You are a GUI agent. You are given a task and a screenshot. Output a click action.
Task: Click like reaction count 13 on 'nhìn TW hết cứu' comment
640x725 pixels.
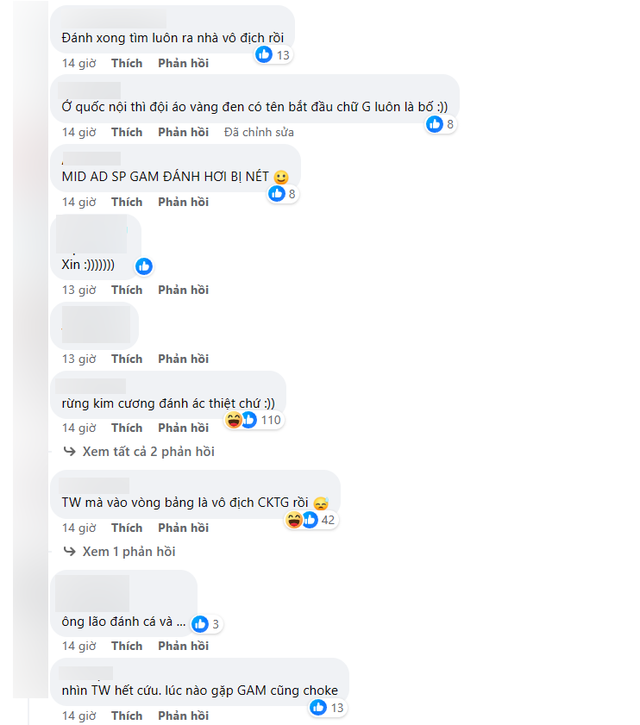point(337,708)
